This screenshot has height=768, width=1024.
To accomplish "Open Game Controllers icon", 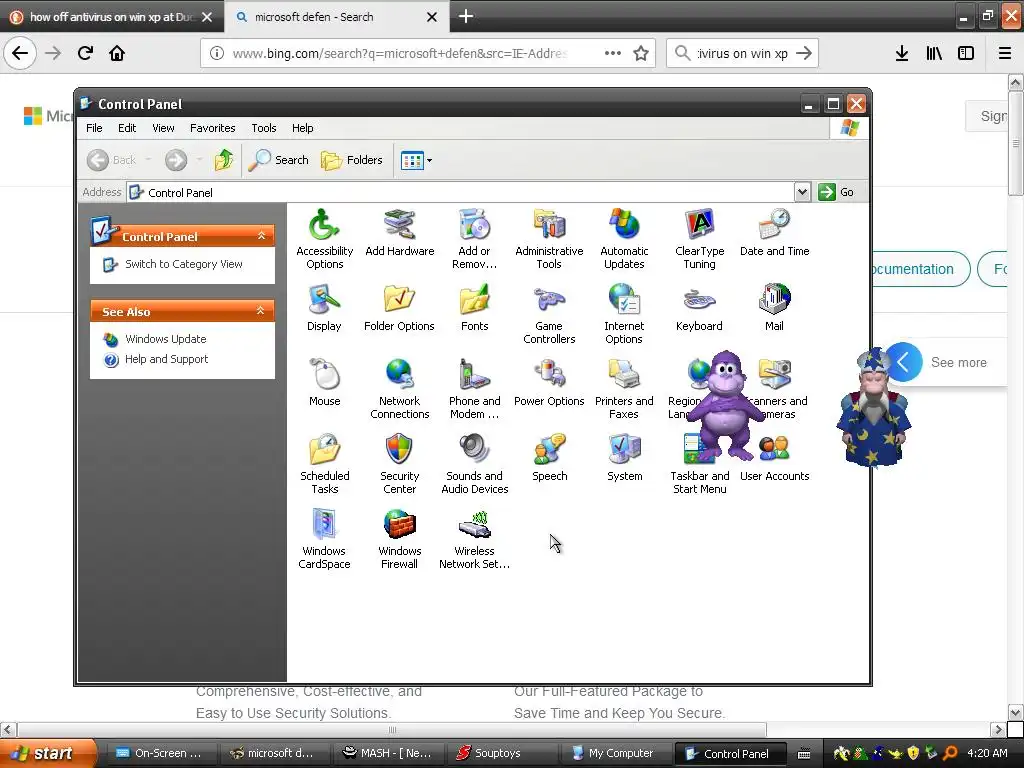I will point(549,314).
